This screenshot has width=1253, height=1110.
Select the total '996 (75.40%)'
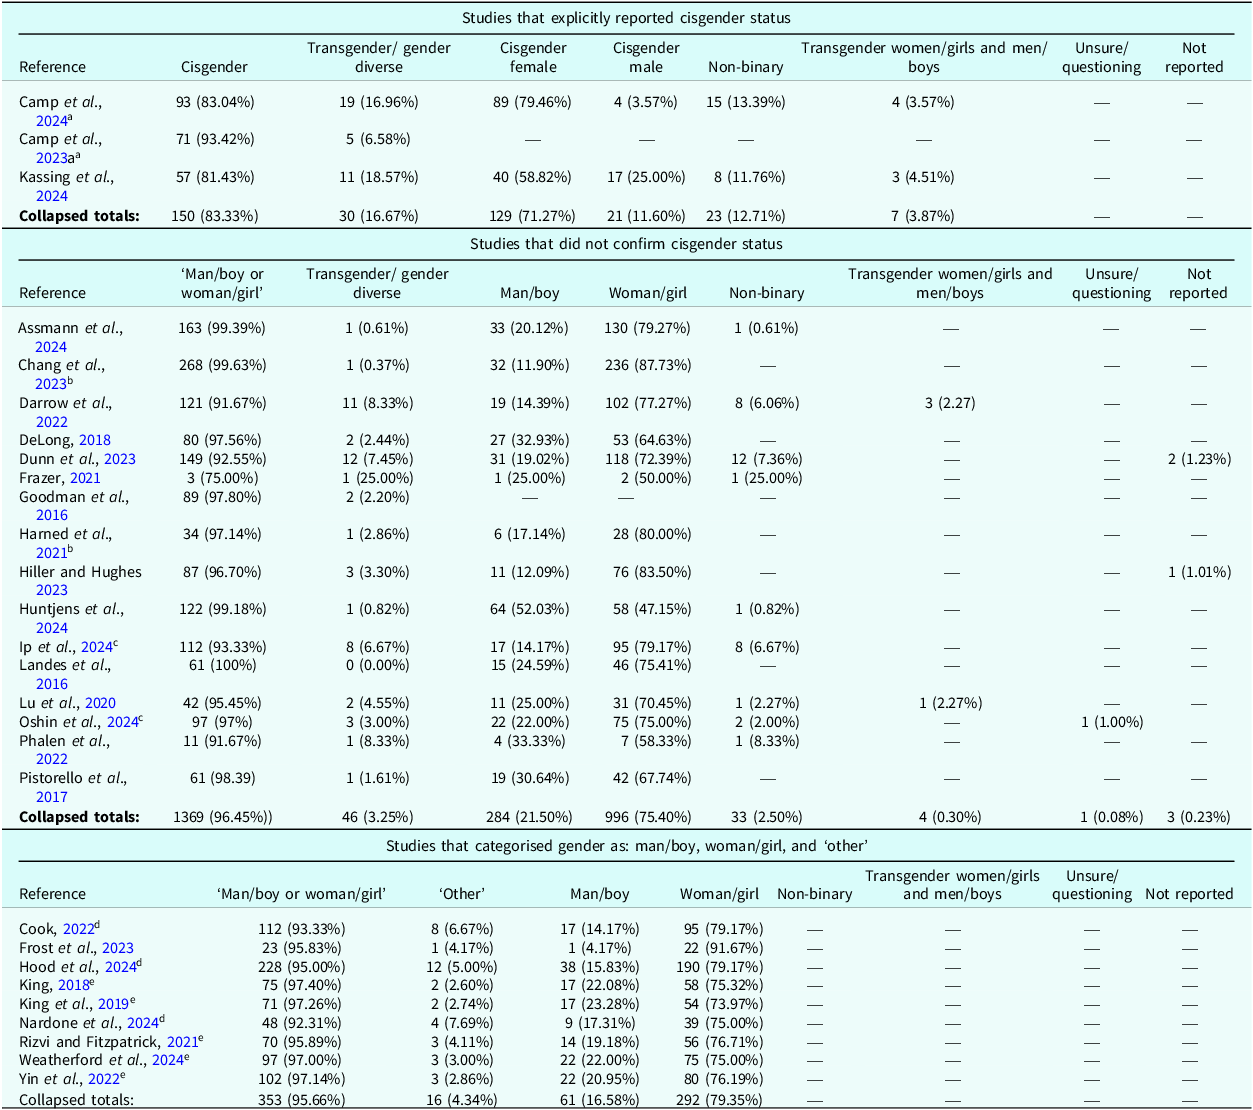click(647, 817)
